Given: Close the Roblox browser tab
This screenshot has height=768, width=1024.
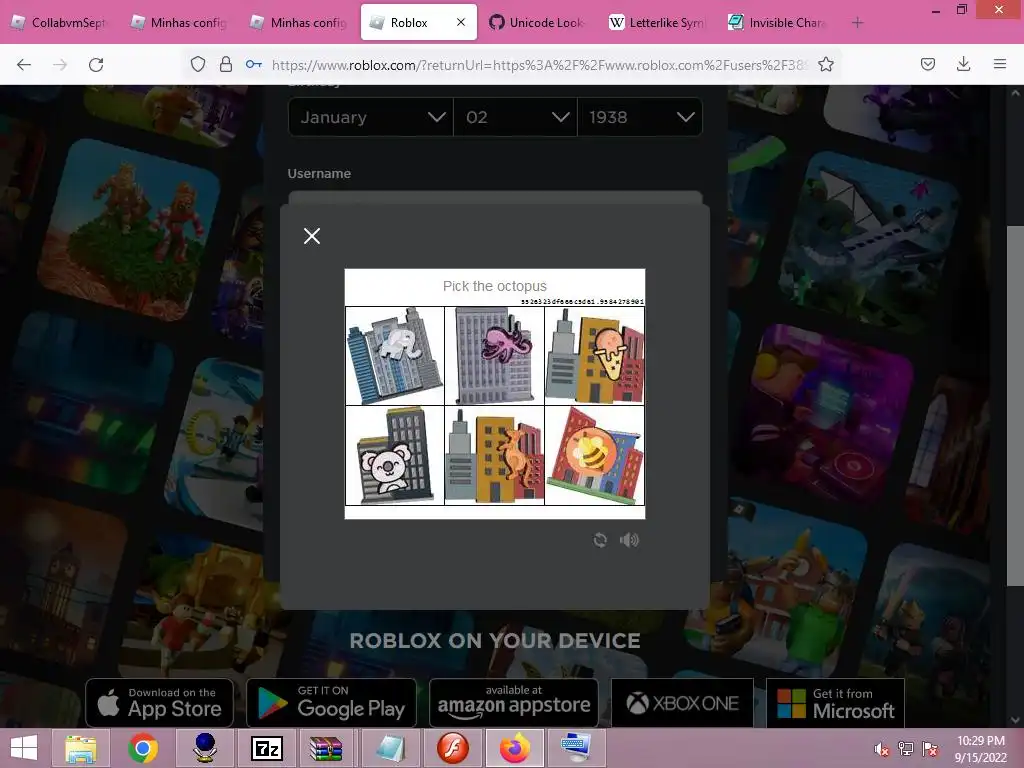Looking at the screenshot, I should [x=461, y=22].
